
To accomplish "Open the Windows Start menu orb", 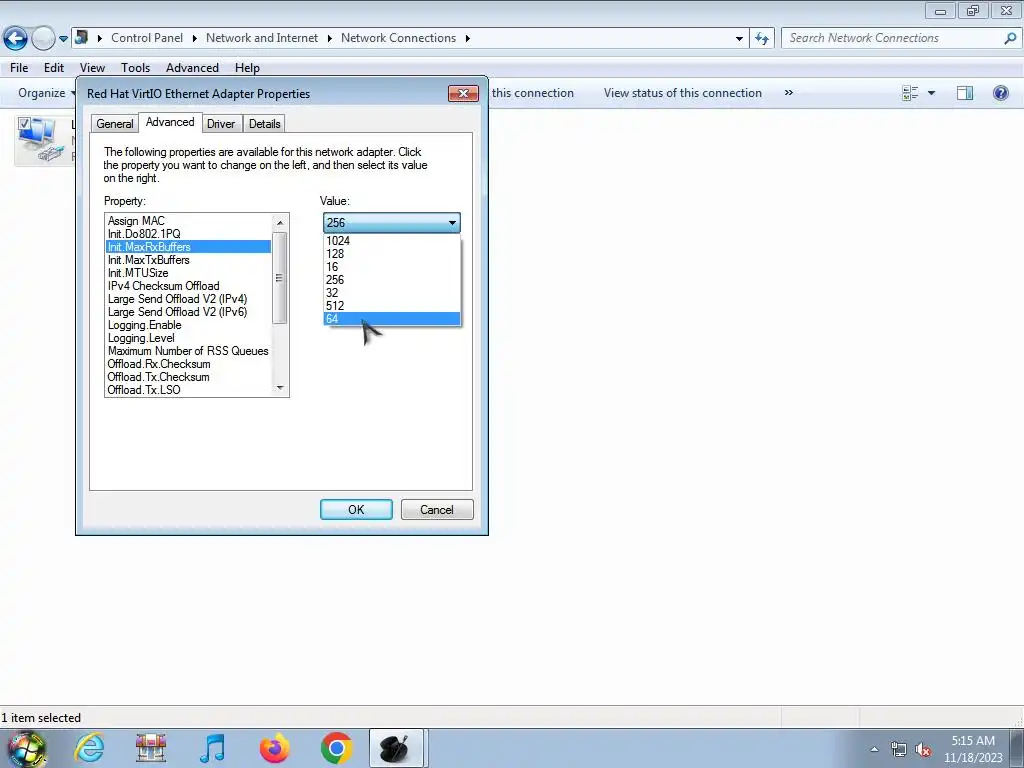I will [x=26, y=749].
